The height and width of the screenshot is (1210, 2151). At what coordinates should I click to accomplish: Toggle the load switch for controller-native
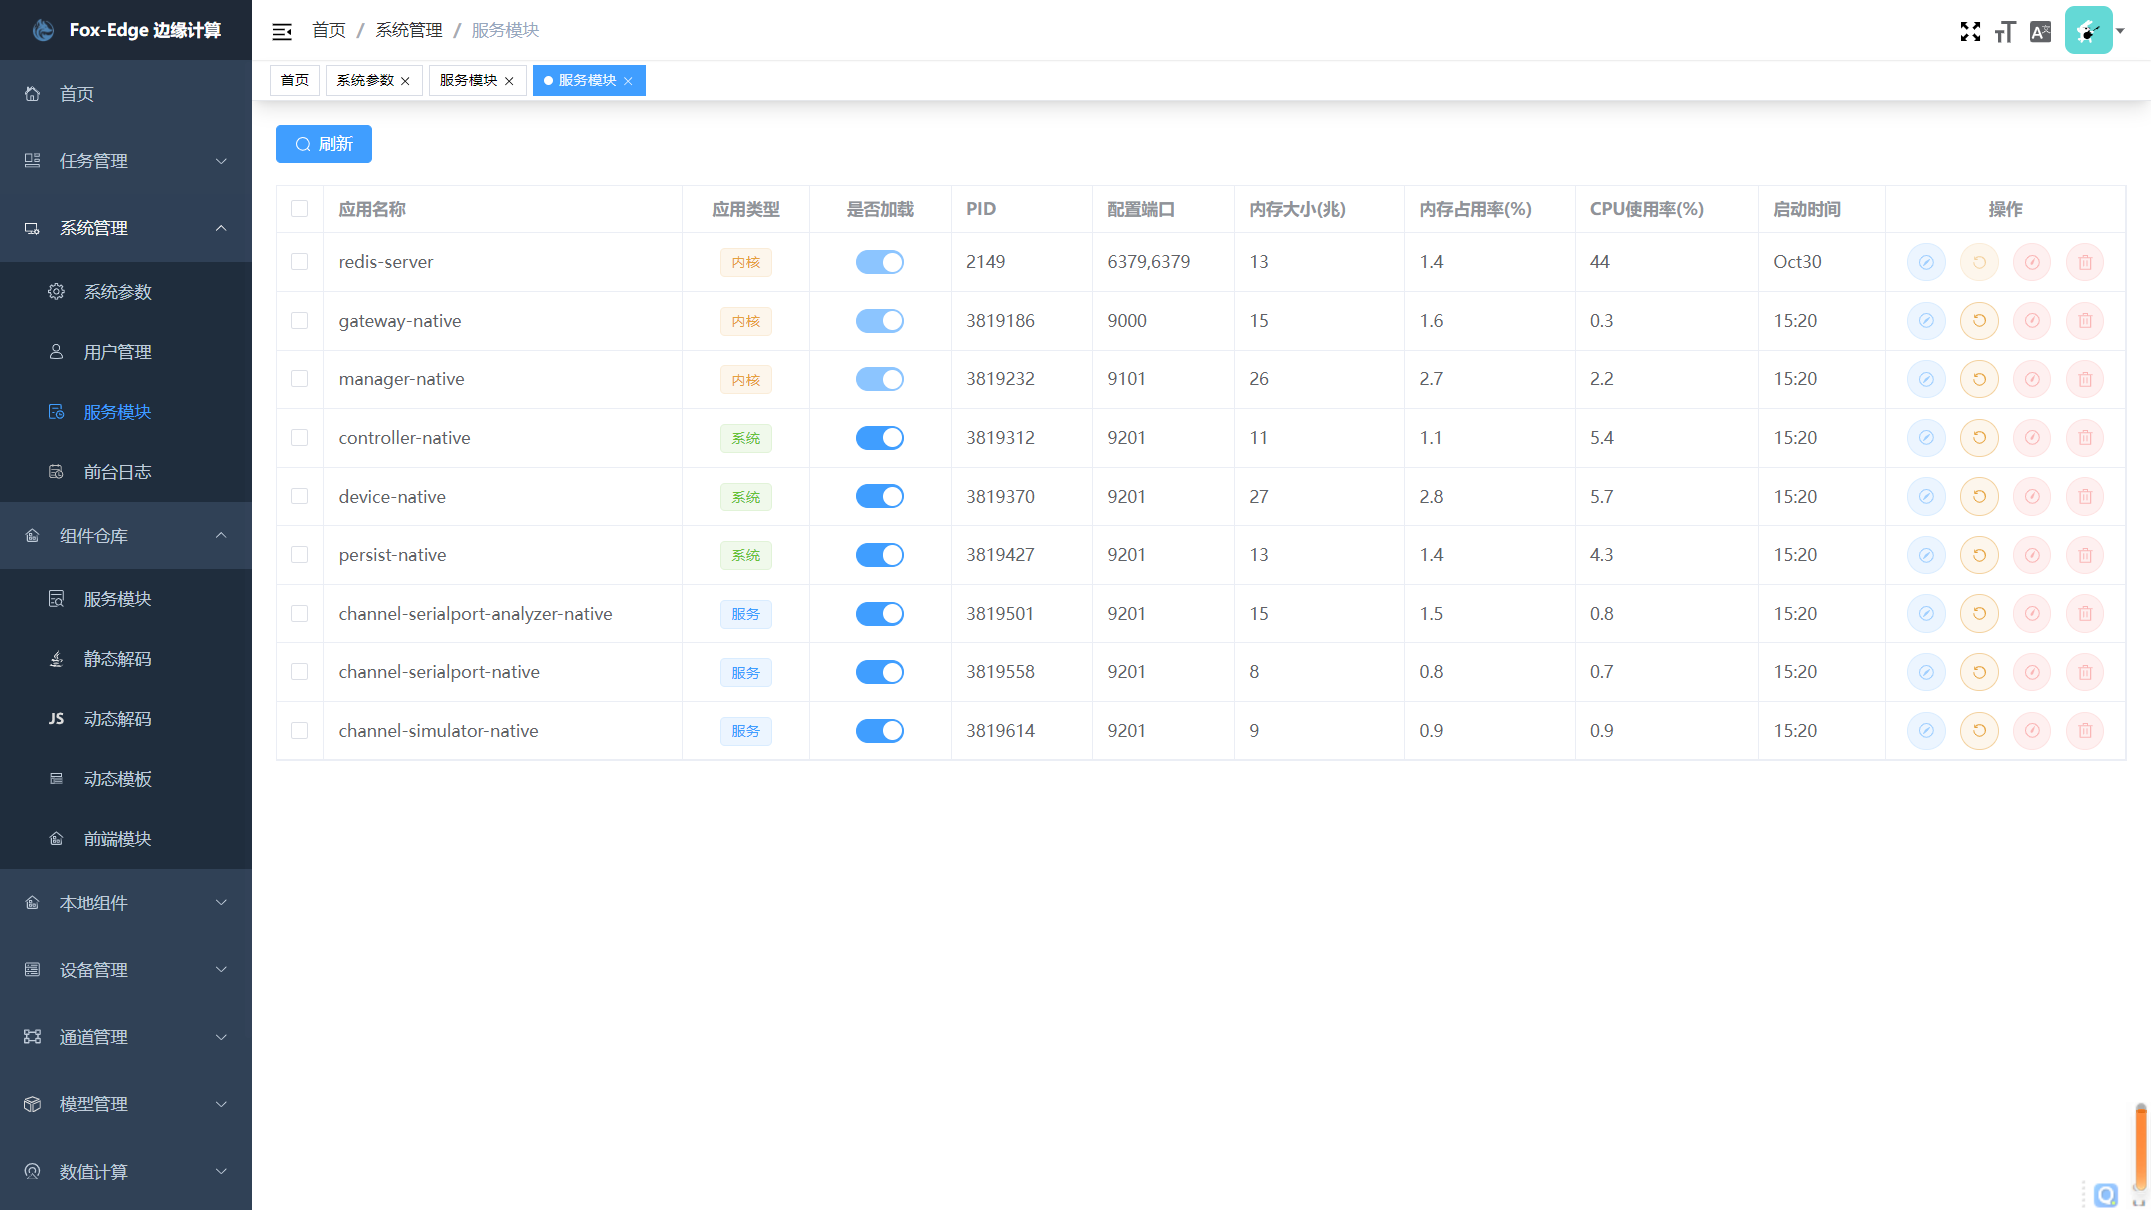pyautogui.click(x=880, y=438)
